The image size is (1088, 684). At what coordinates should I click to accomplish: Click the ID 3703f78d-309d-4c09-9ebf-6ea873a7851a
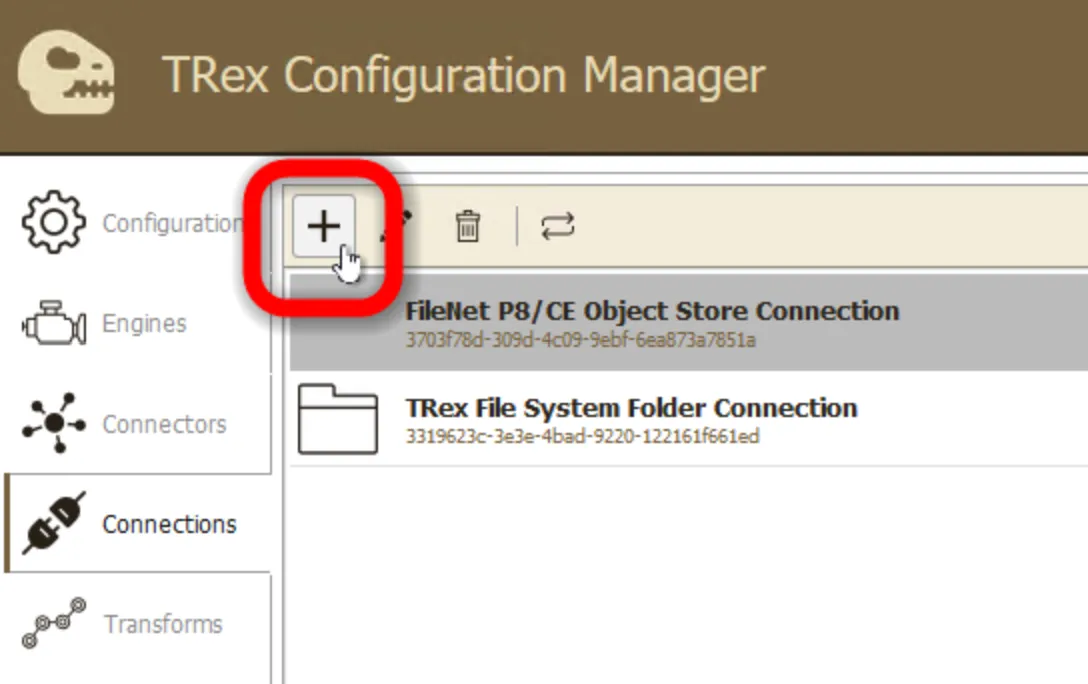pyautogui.click(x=581, y=340)
